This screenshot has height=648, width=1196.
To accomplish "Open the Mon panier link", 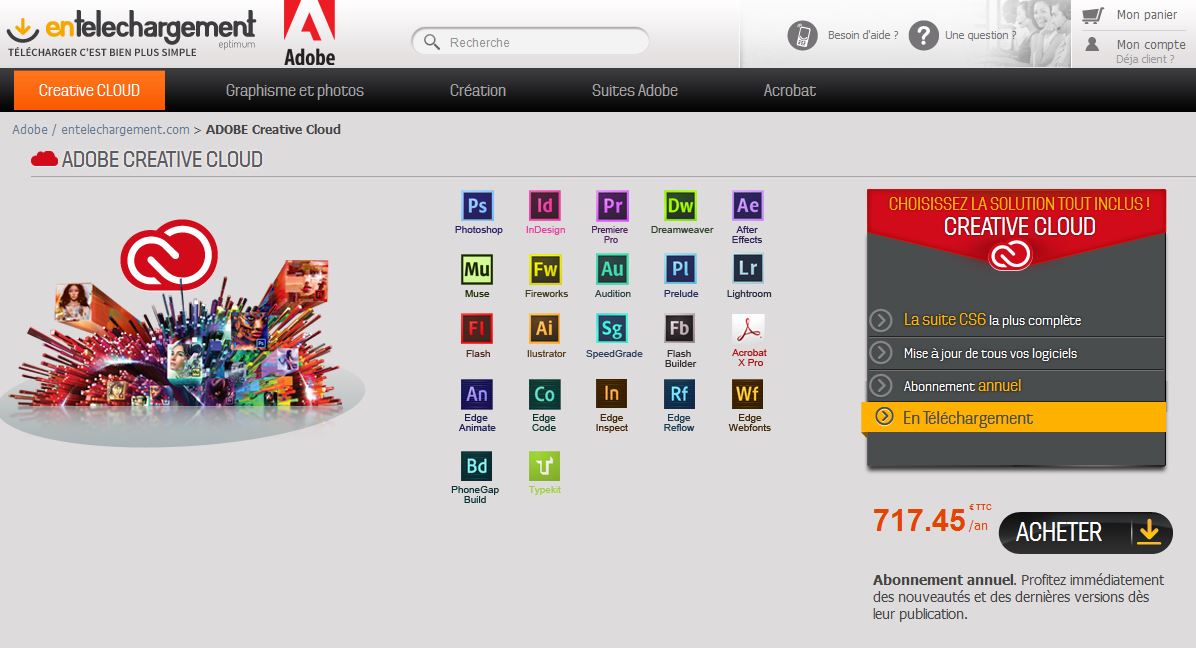I will pos(1146,14).
